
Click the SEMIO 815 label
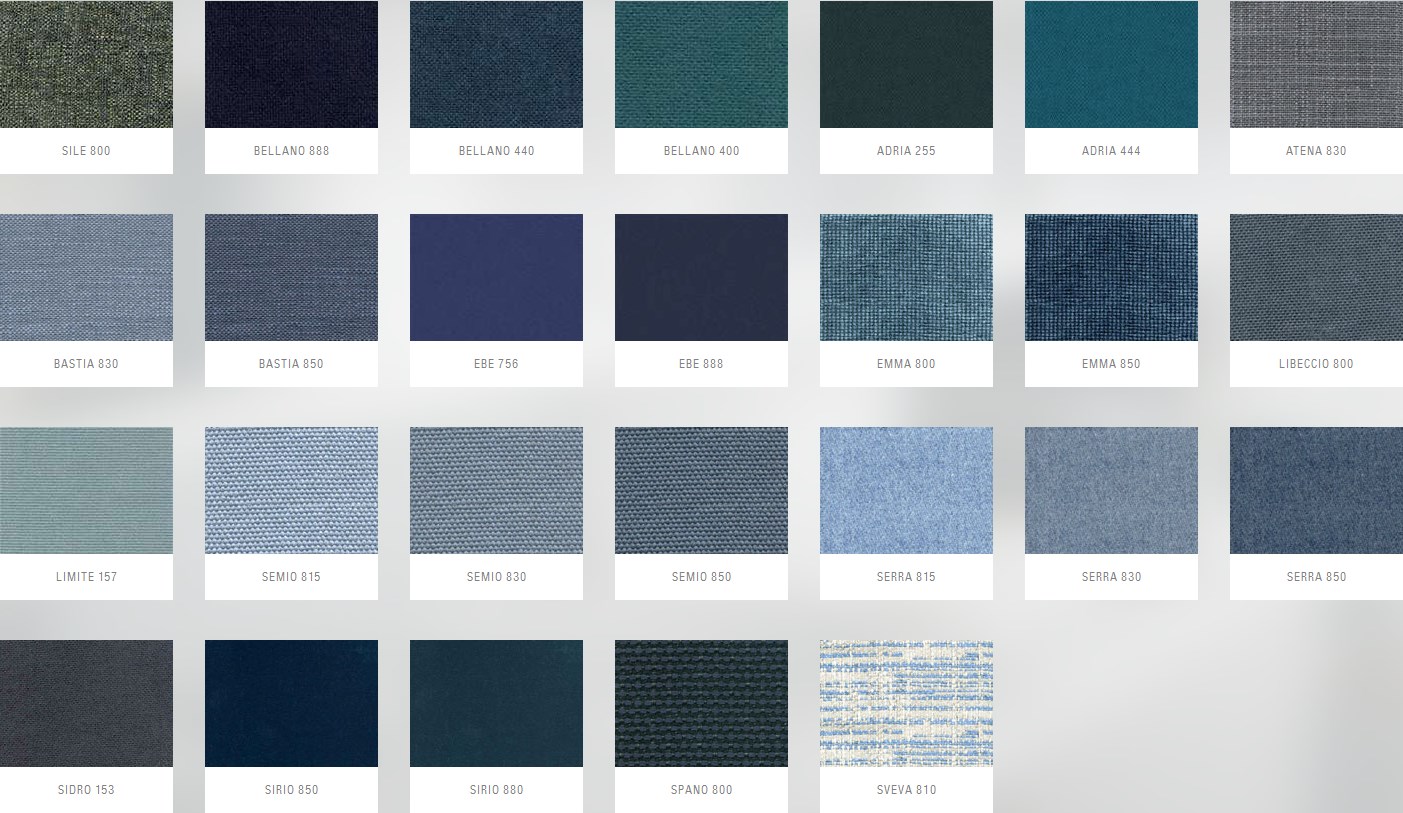pos(291,577)
